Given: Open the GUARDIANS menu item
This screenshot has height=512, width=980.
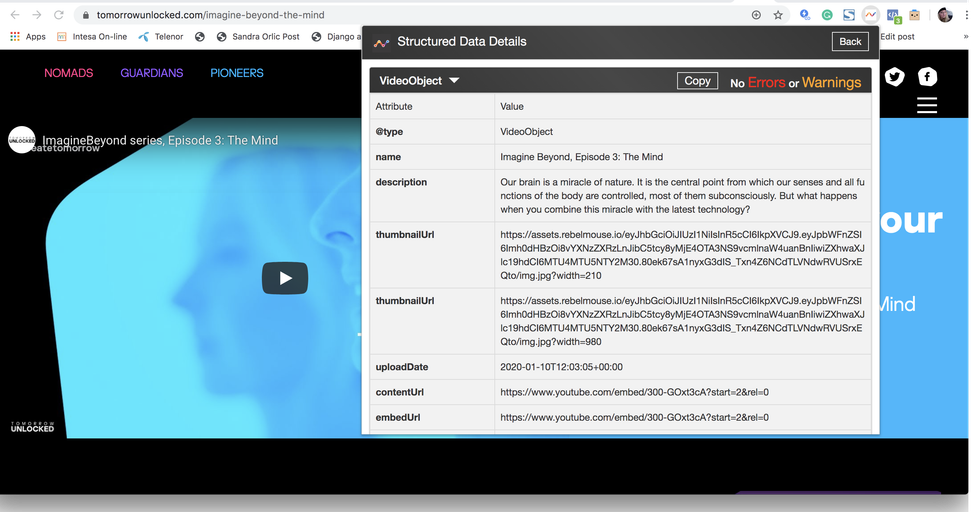Looking at the screenshot, I should pos(152,73).
